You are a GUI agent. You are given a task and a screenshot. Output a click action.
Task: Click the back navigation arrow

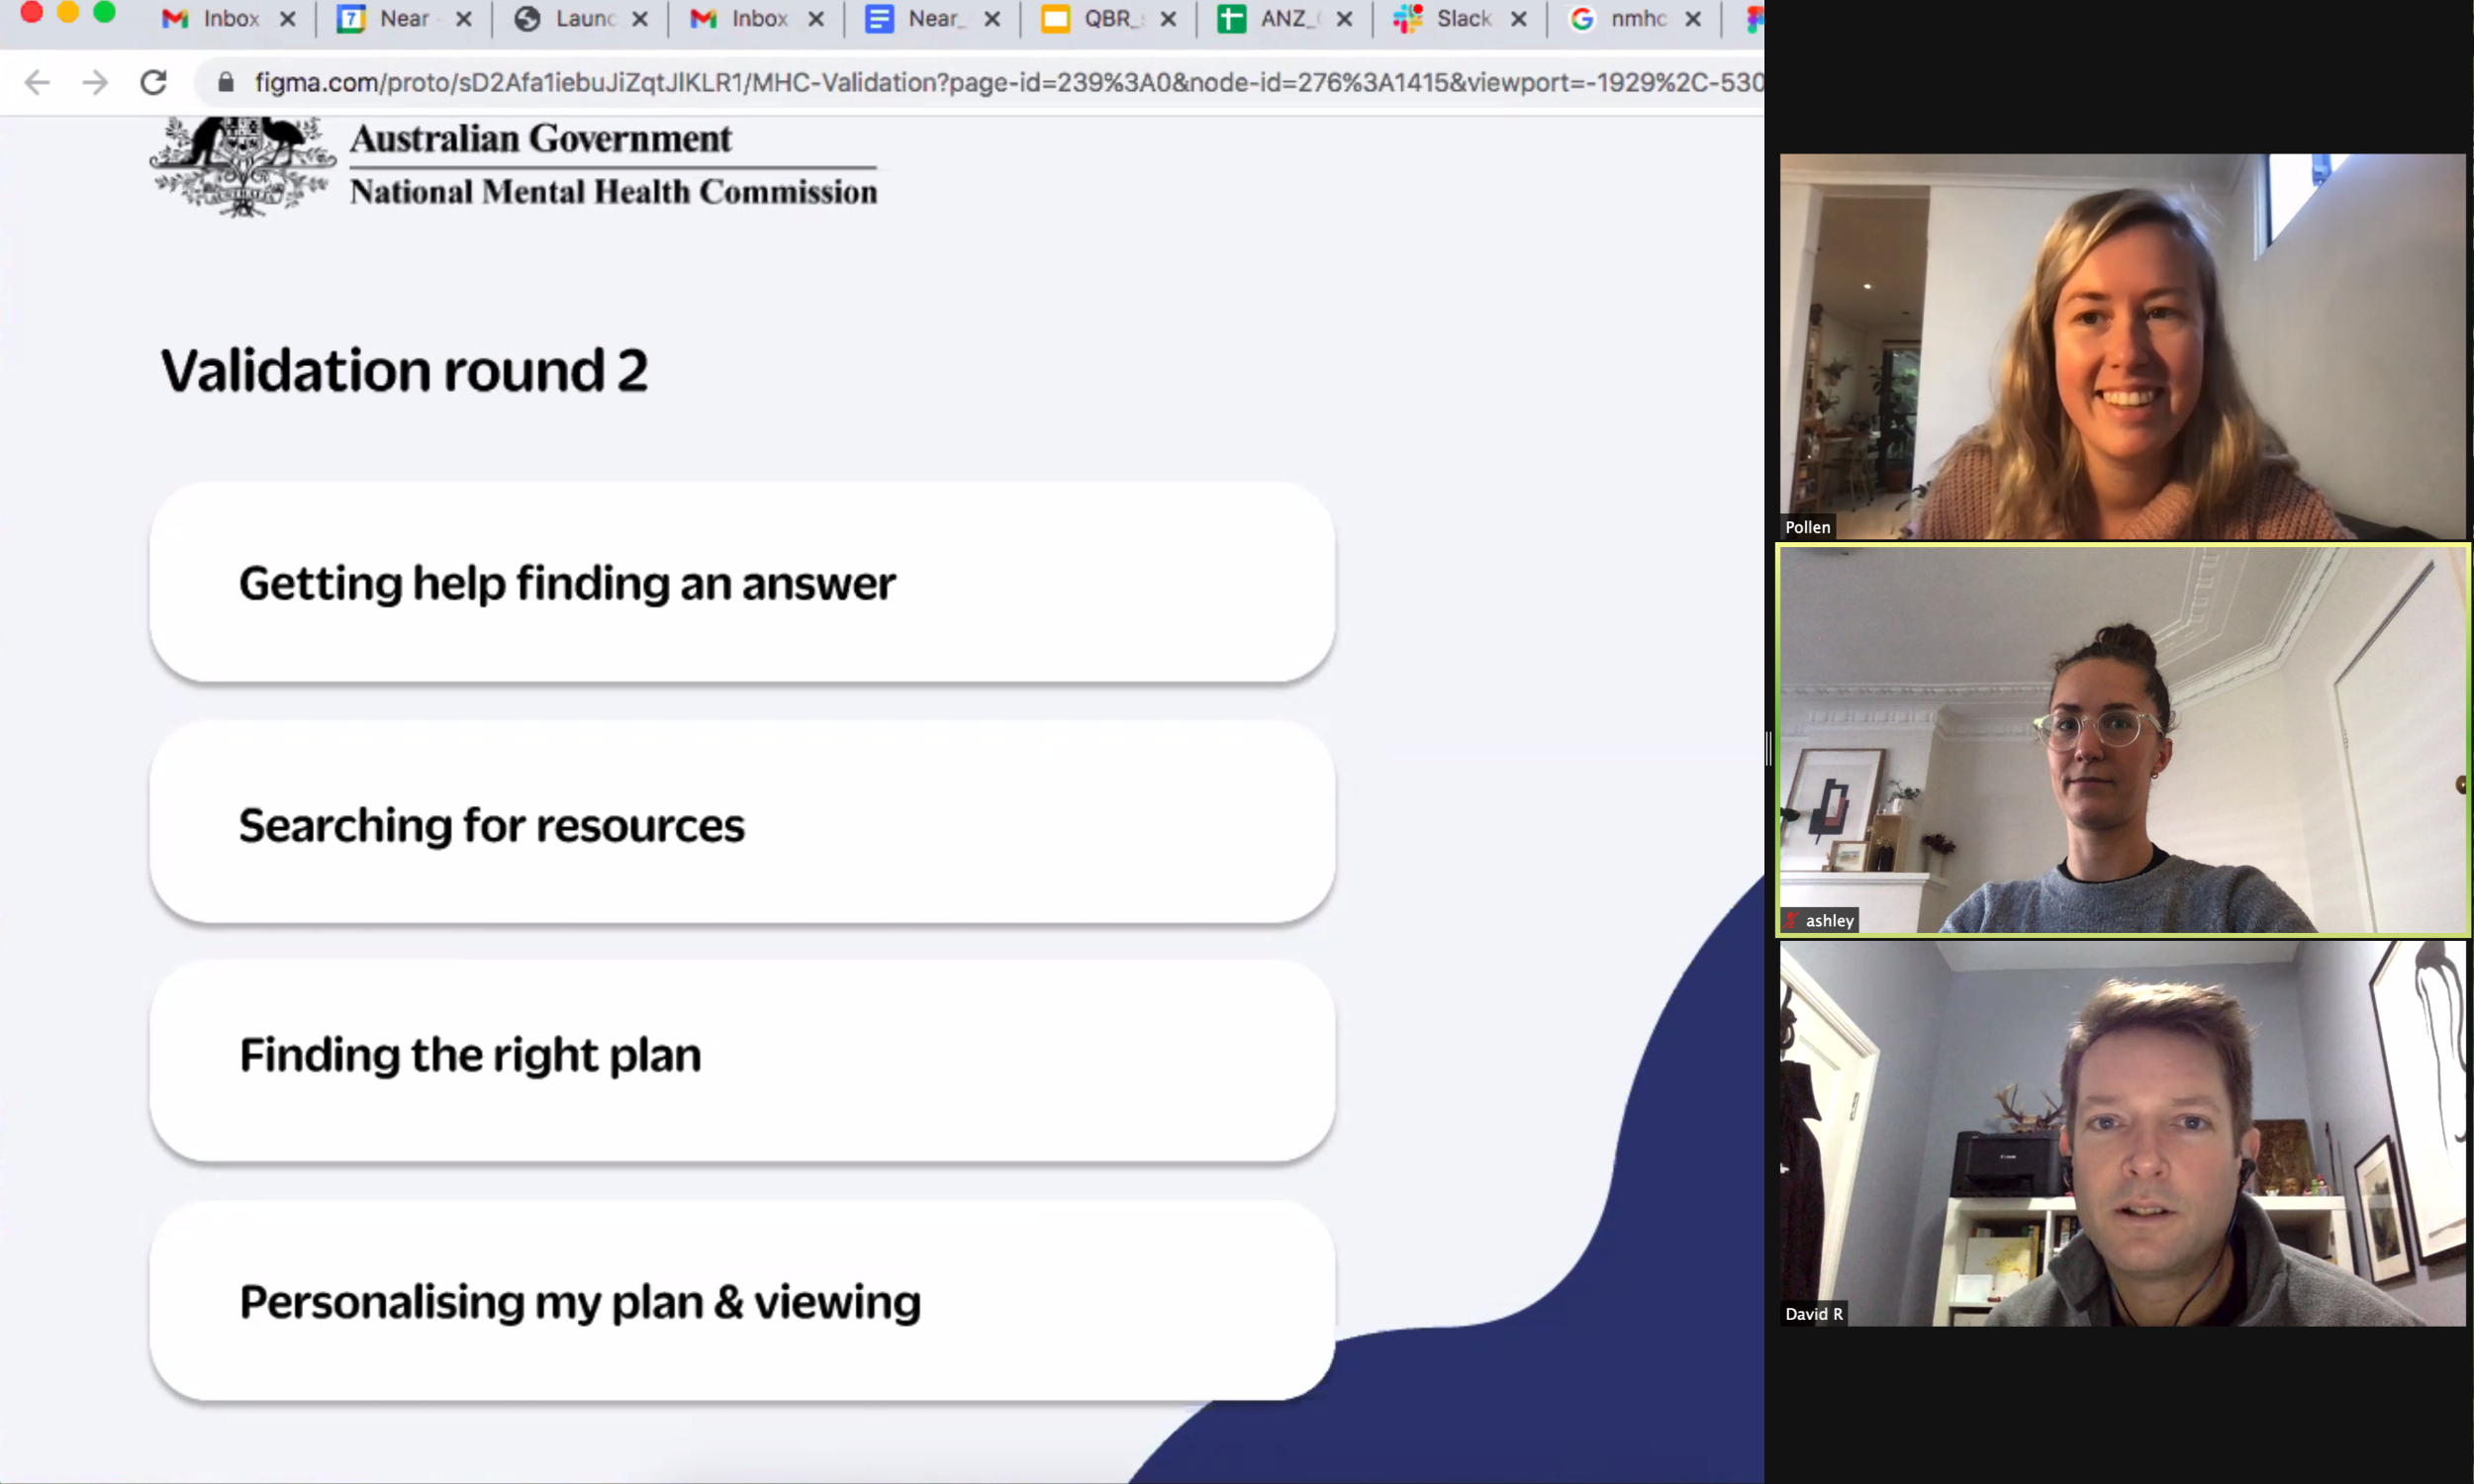click(x=37, y=83)
